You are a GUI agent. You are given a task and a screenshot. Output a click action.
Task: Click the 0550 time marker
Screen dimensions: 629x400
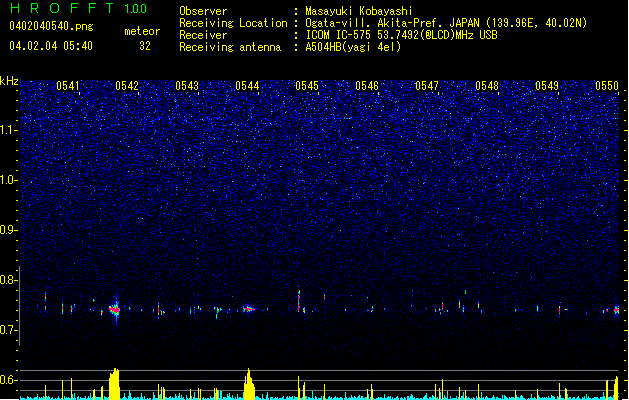(x=607, y=86)
